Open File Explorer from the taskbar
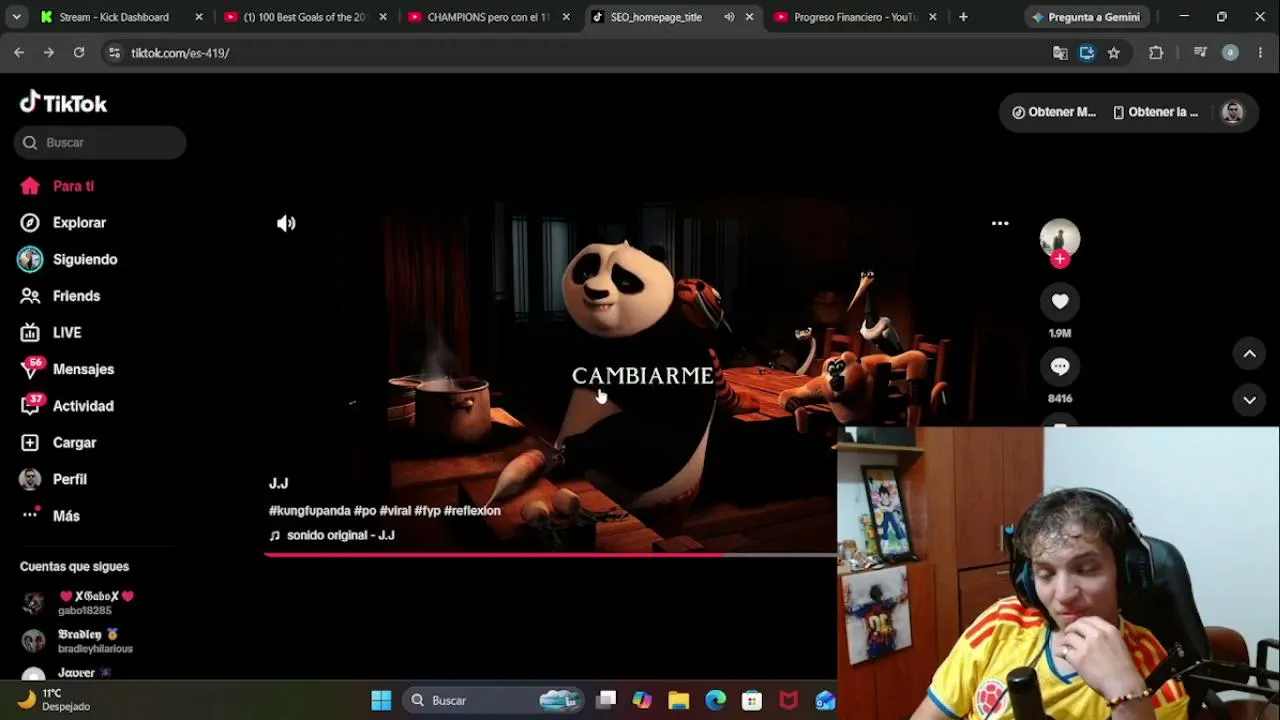The width and height of the screenshot is (1280, 720). coord(679,700)
